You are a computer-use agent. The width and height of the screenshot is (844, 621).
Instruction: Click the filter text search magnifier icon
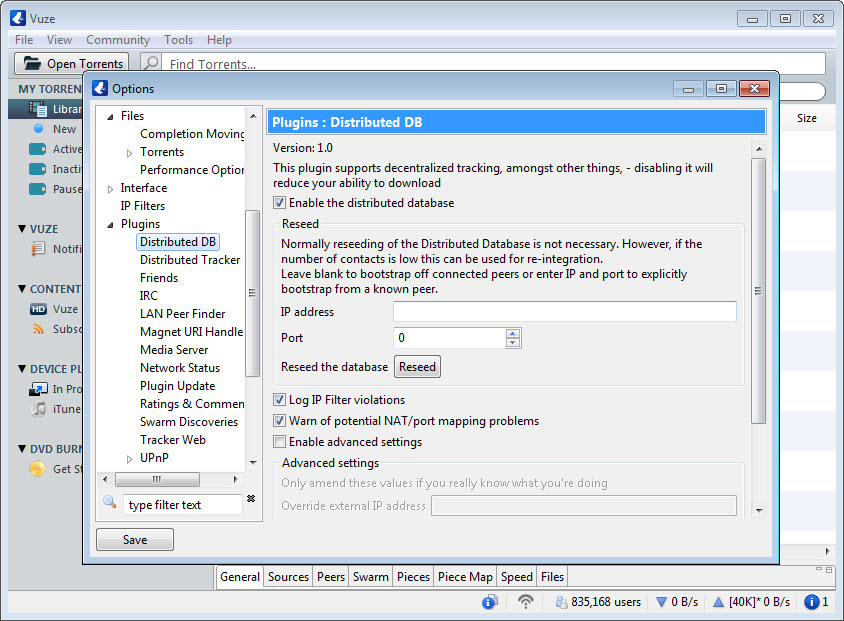tap(110, 502)
